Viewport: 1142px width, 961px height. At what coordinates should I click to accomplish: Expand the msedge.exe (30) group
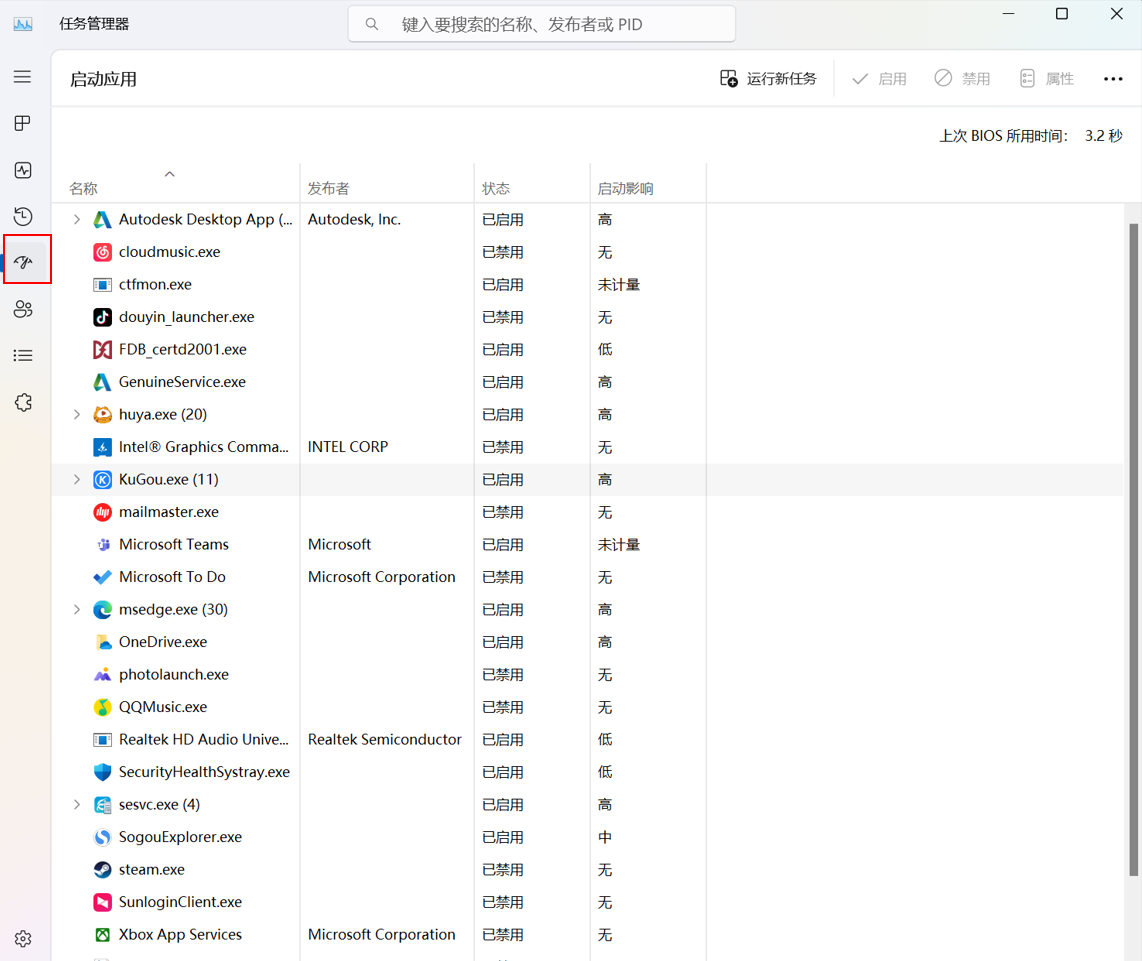[x=77, y=609]
